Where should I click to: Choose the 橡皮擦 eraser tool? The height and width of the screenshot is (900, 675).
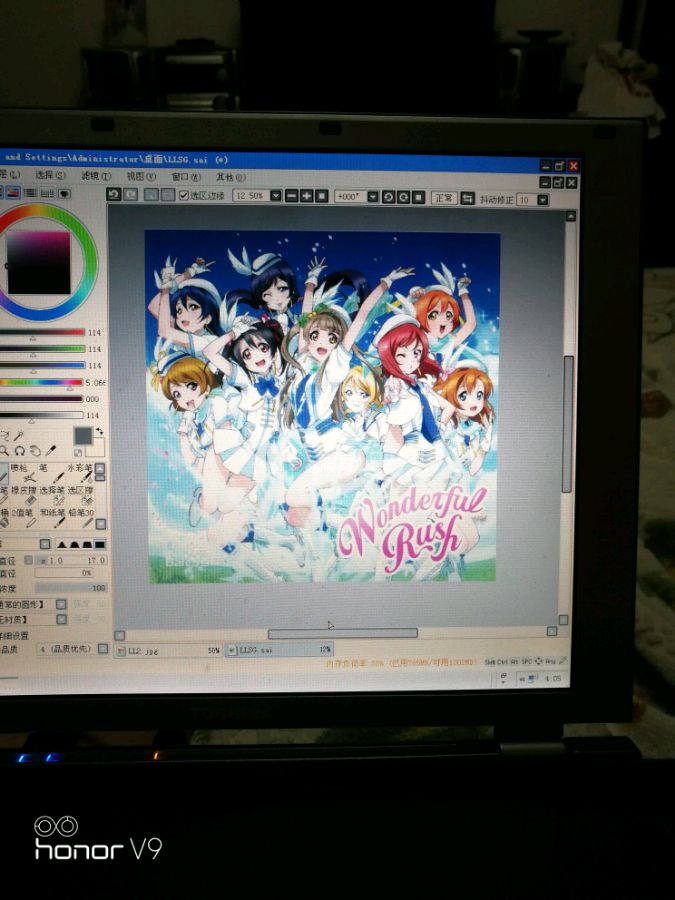(24, 496)
